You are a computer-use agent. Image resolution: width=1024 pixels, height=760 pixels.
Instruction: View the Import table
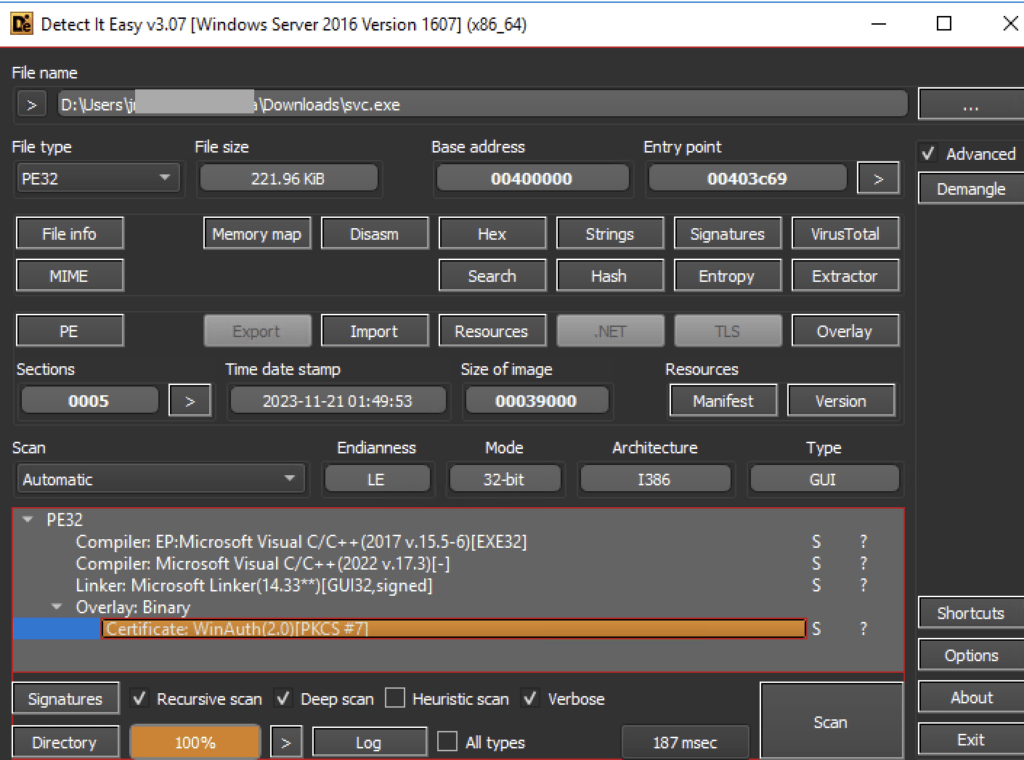(374, 331)
